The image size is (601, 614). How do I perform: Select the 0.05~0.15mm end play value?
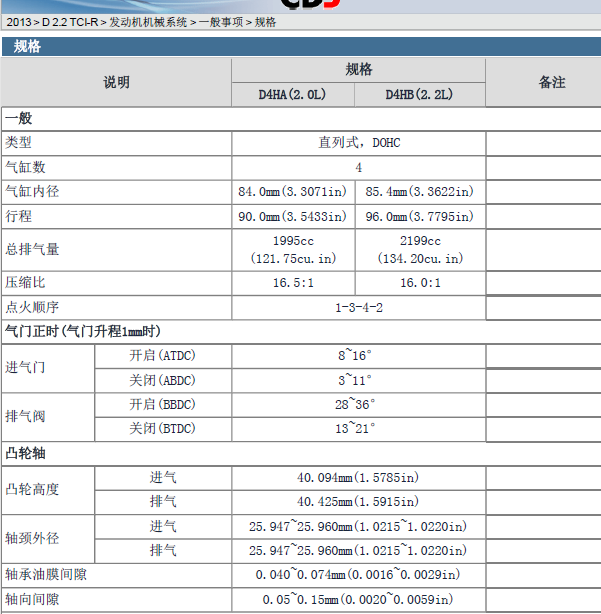[359, 600]
